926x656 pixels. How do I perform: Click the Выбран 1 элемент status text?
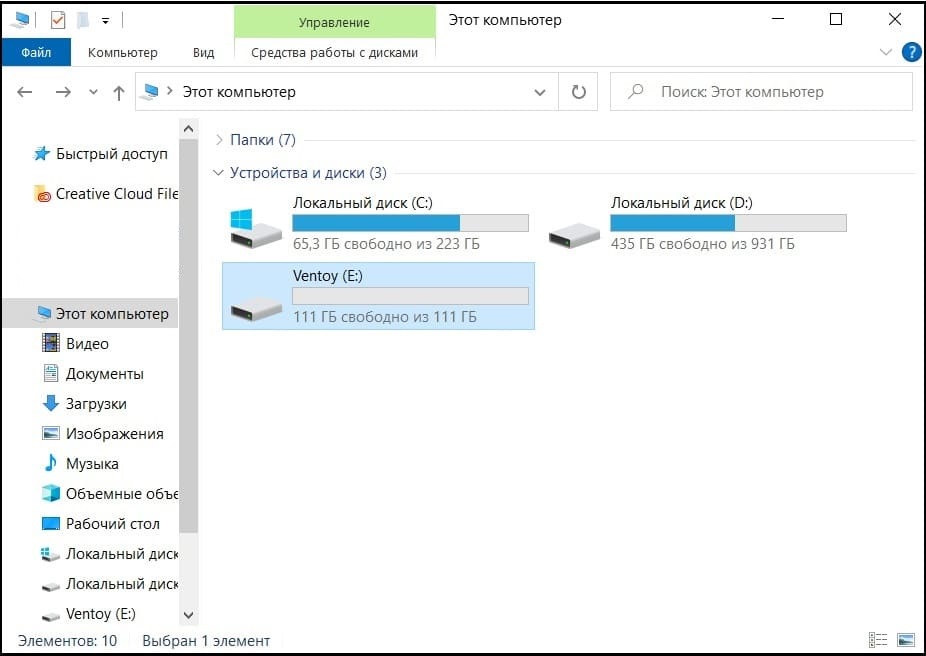pos(206,641)
